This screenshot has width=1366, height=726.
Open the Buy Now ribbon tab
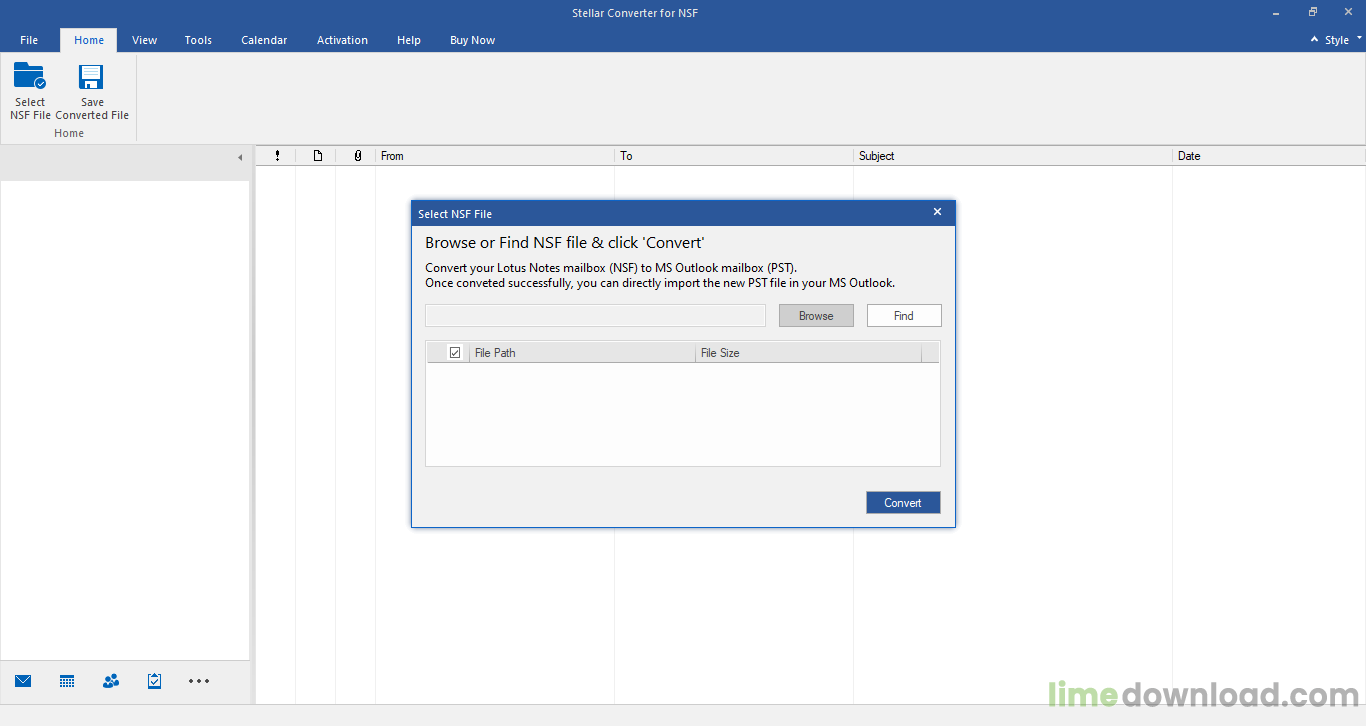coord(472,40)
